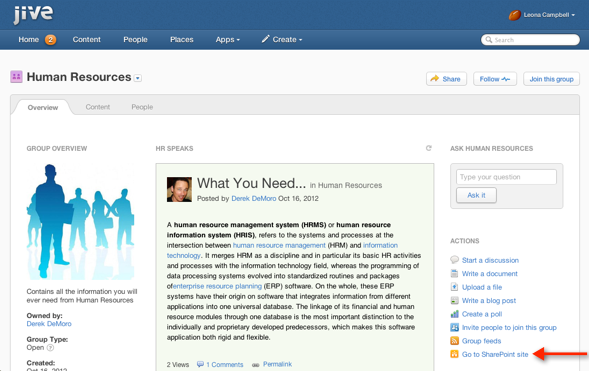589x371 pixels.
Task: Click the notification badge showing 2
Action: point(50,39)
